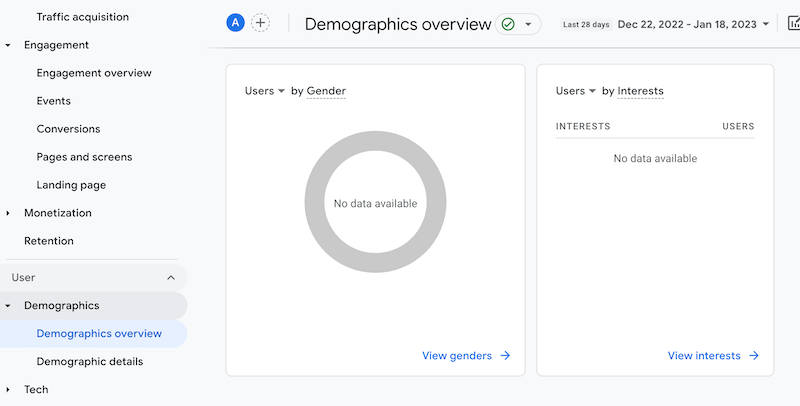Click the arrow icon beside View genders
800x406 pixels.
[x=505, y=355]
